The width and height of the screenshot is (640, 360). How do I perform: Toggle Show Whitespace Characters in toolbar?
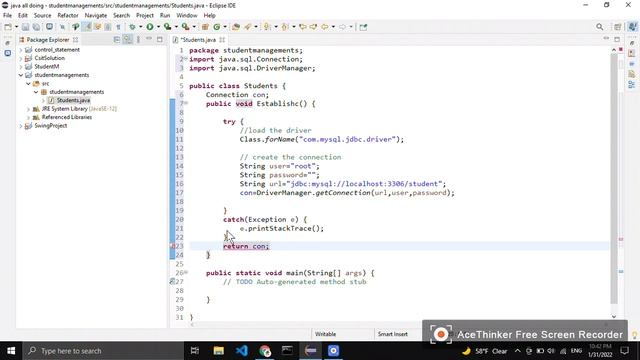(118, 27)
